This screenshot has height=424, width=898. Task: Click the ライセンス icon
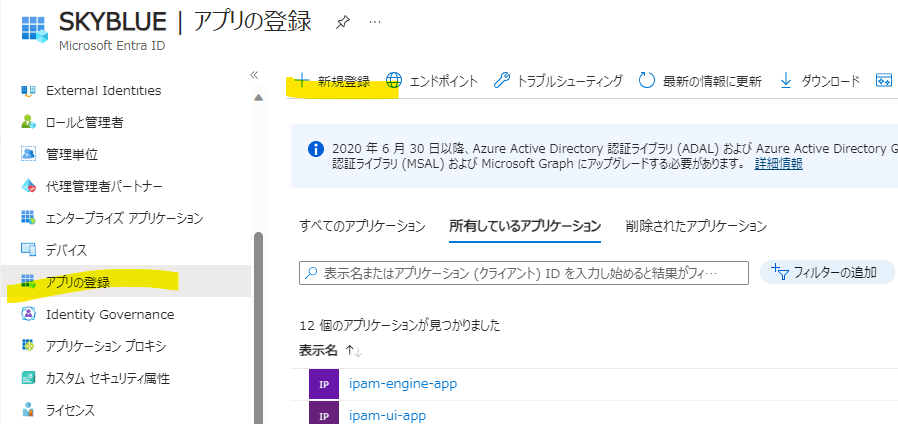[28, 410]
